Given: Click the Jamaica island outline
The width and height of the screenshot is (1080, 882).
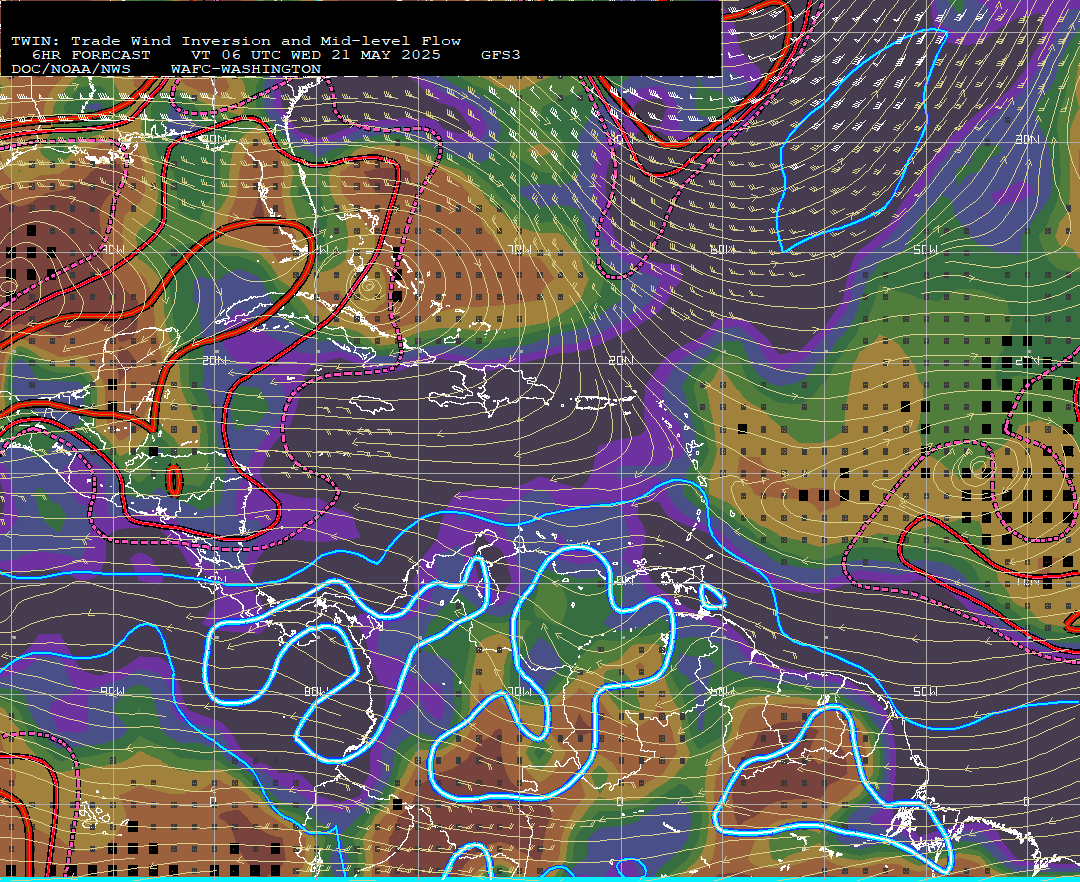Looking at the screenshot, I should pyautogui.click(x=372, y=403).
